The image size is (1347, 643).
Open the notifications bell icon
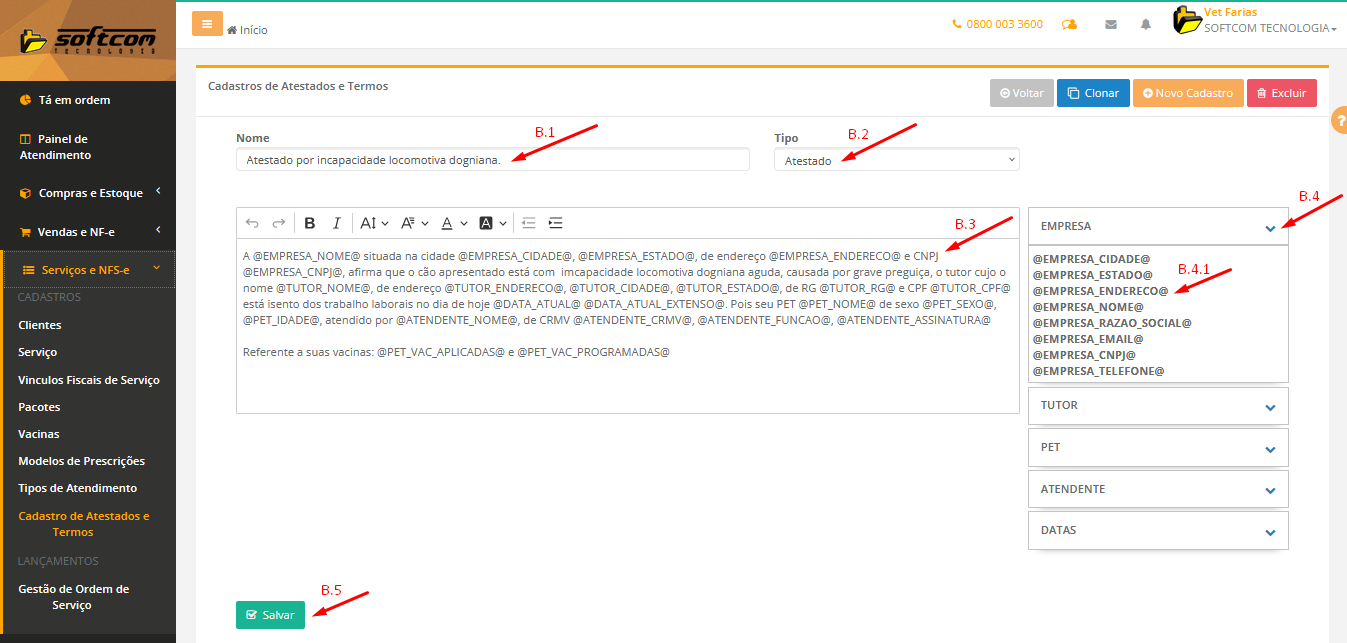point(1146,25)
